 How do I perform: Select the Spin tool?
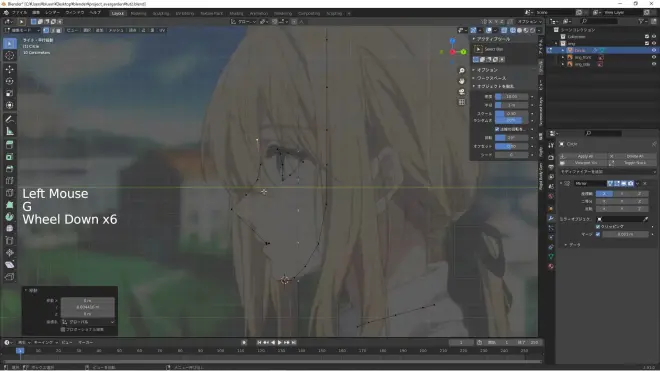(x=10, y=217)
